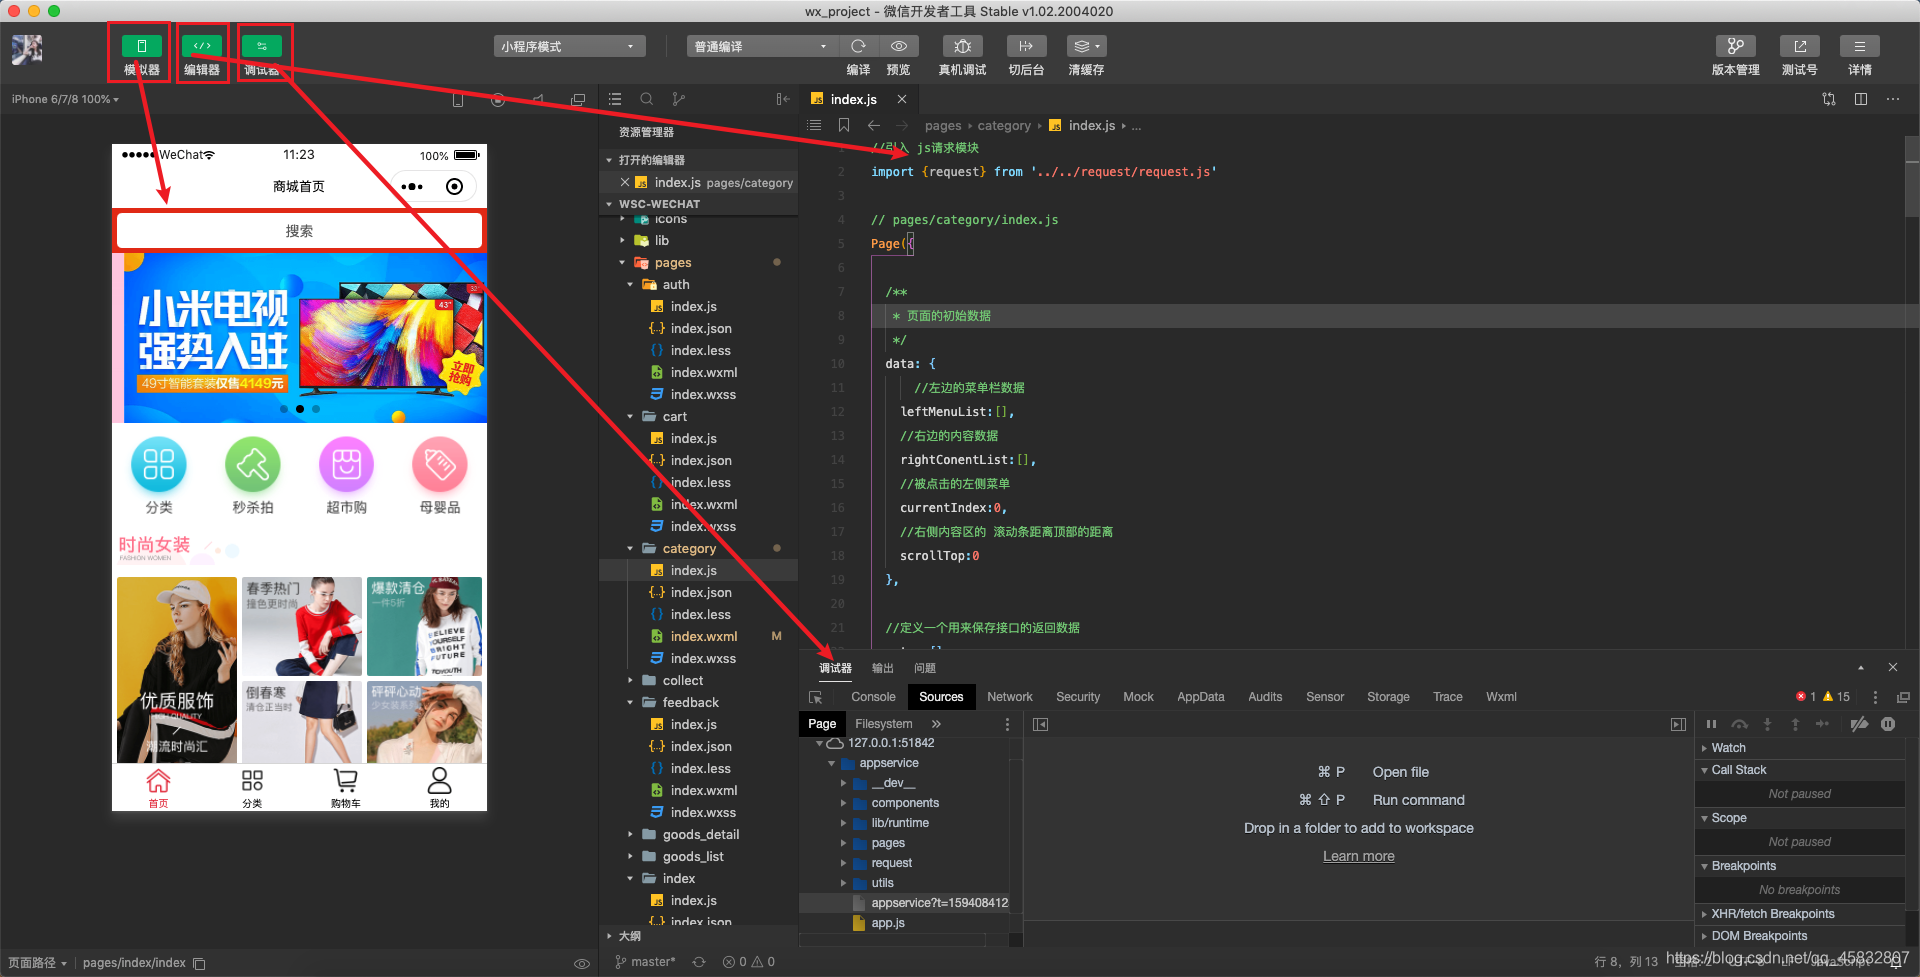Screen dimensions: 1920x977
Task: Collapse the file tree side panel
Action: (x=783, y=99)
